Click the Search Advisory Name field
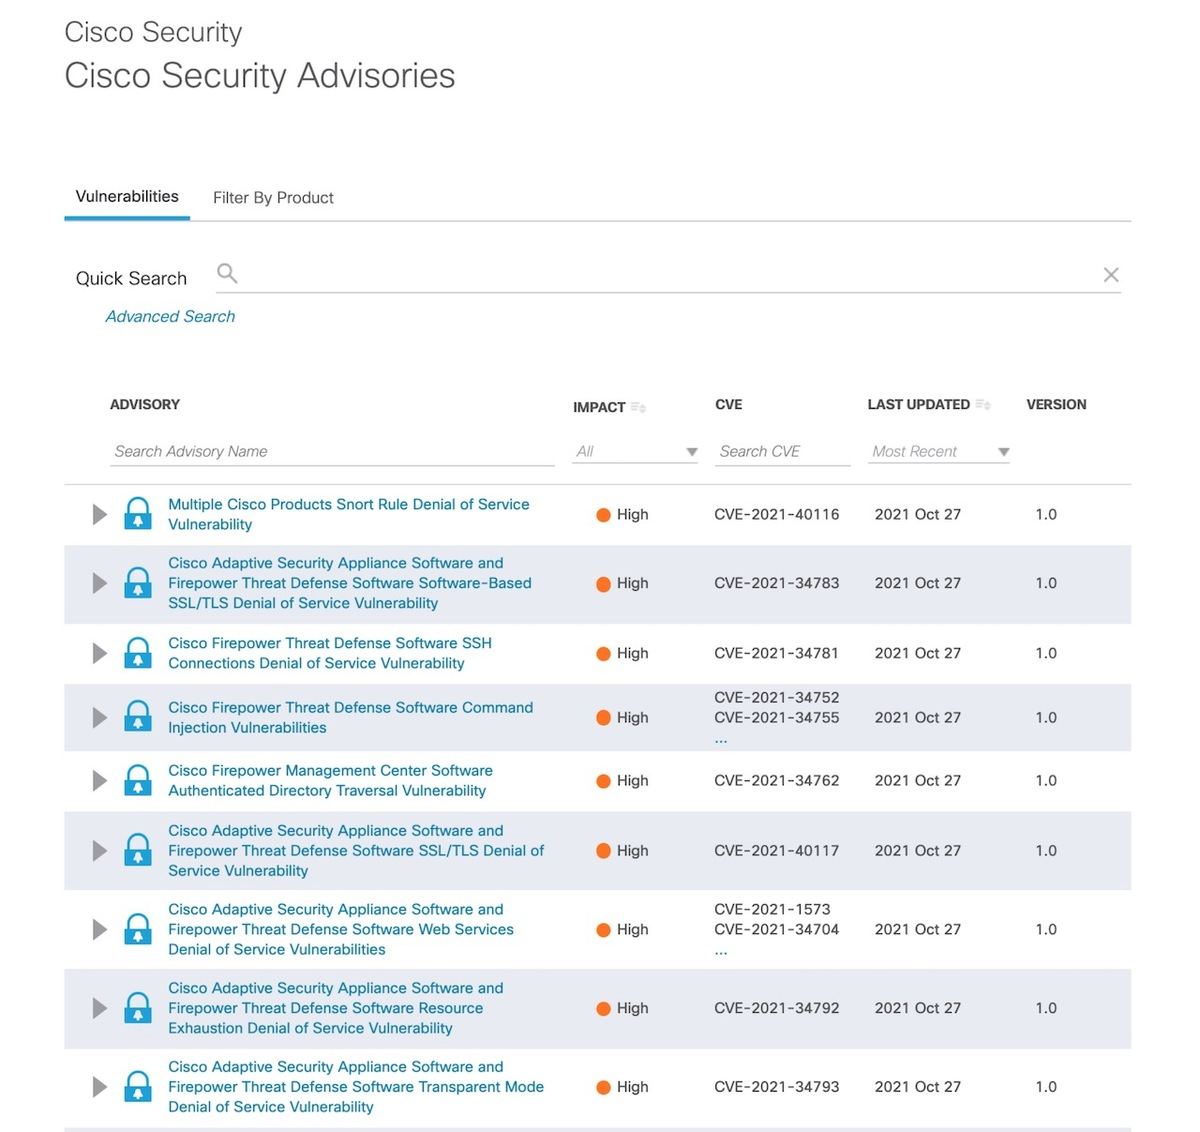The height and width of the screenshot is (1132, 1200). [332, 451]
